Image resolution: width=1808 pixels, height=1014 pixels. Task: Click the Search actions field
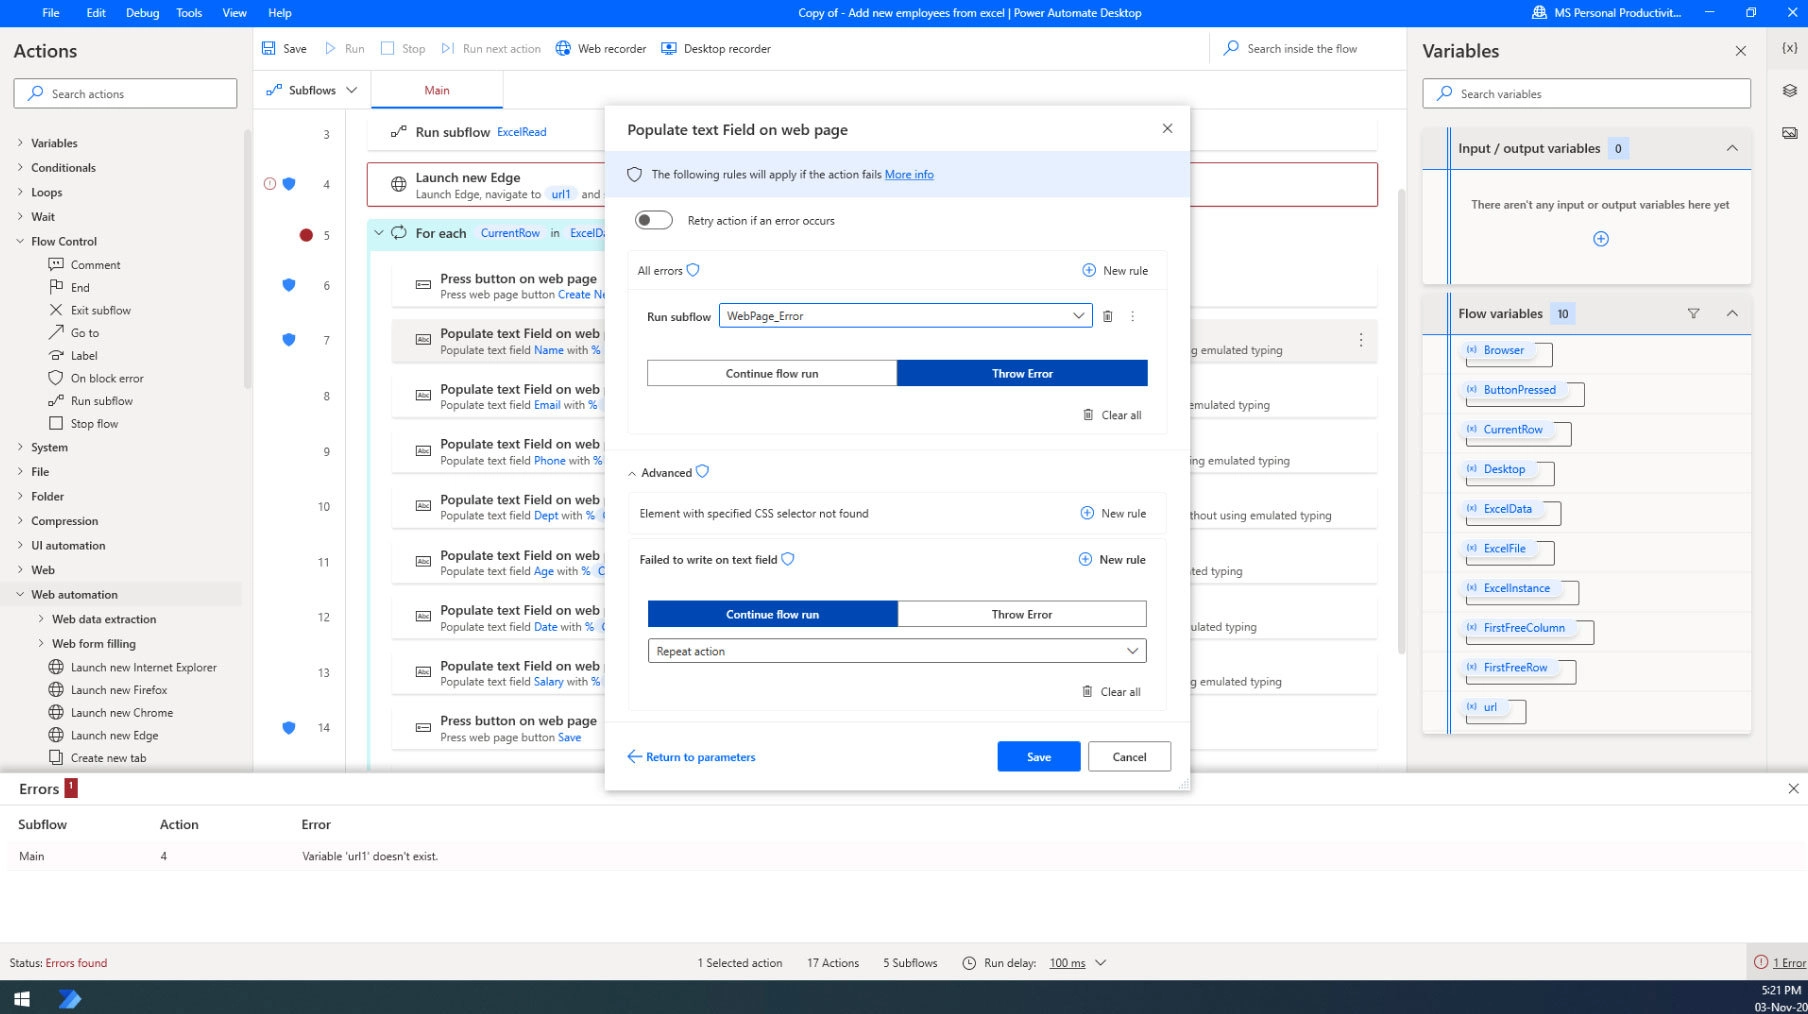click(x=126, y=94)
